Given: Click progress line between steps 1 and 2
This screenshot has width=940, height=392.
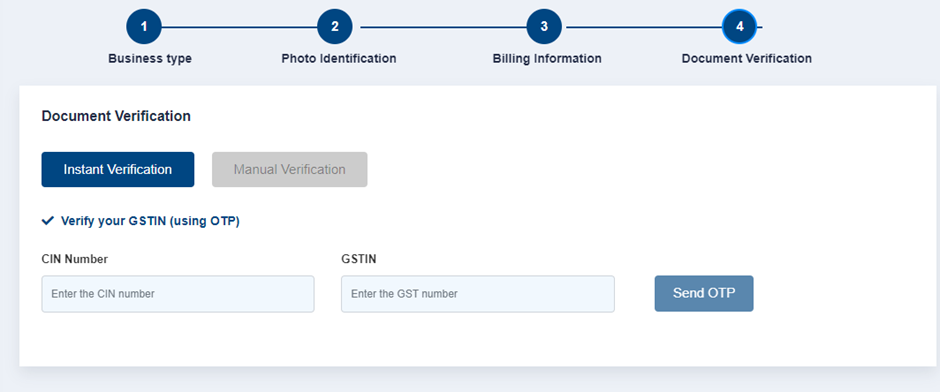Looking at the screenshot, I should click(239, 27).
